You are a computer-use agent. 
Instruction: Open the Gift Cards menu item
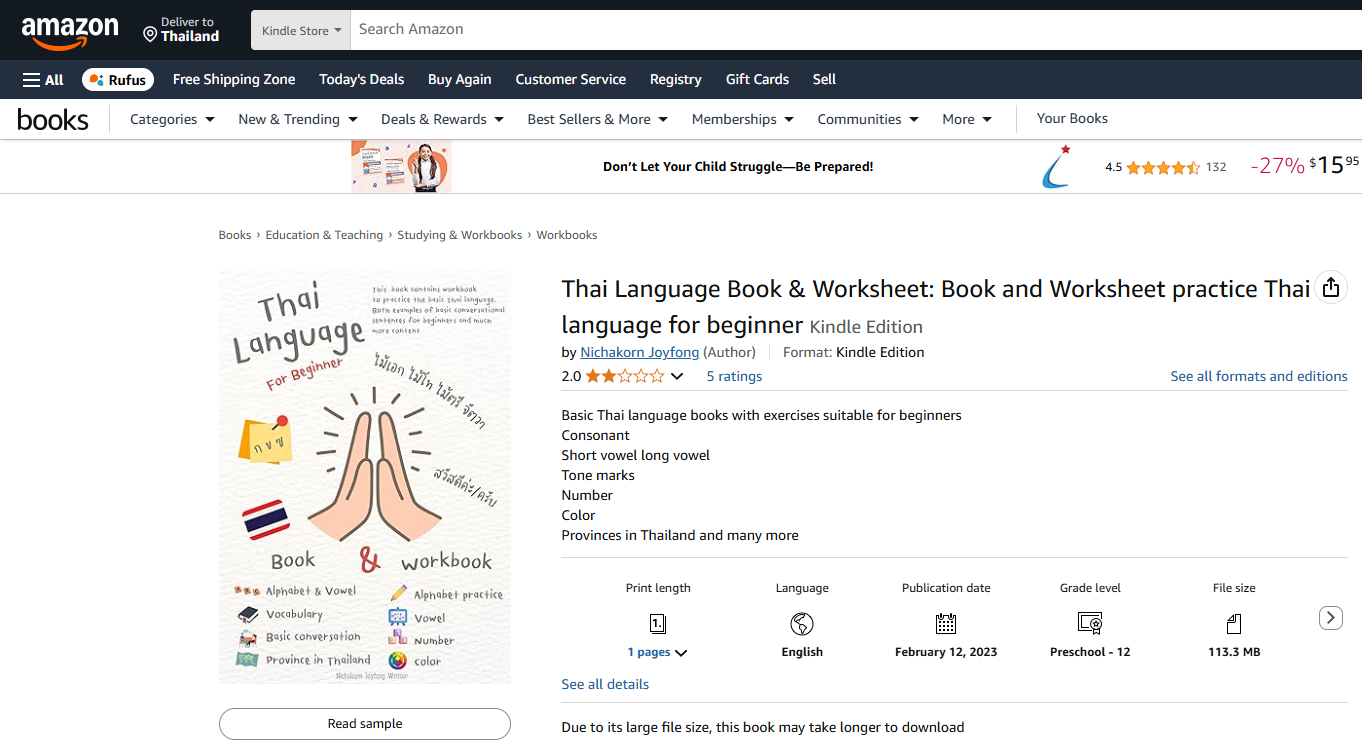(757, 79)
